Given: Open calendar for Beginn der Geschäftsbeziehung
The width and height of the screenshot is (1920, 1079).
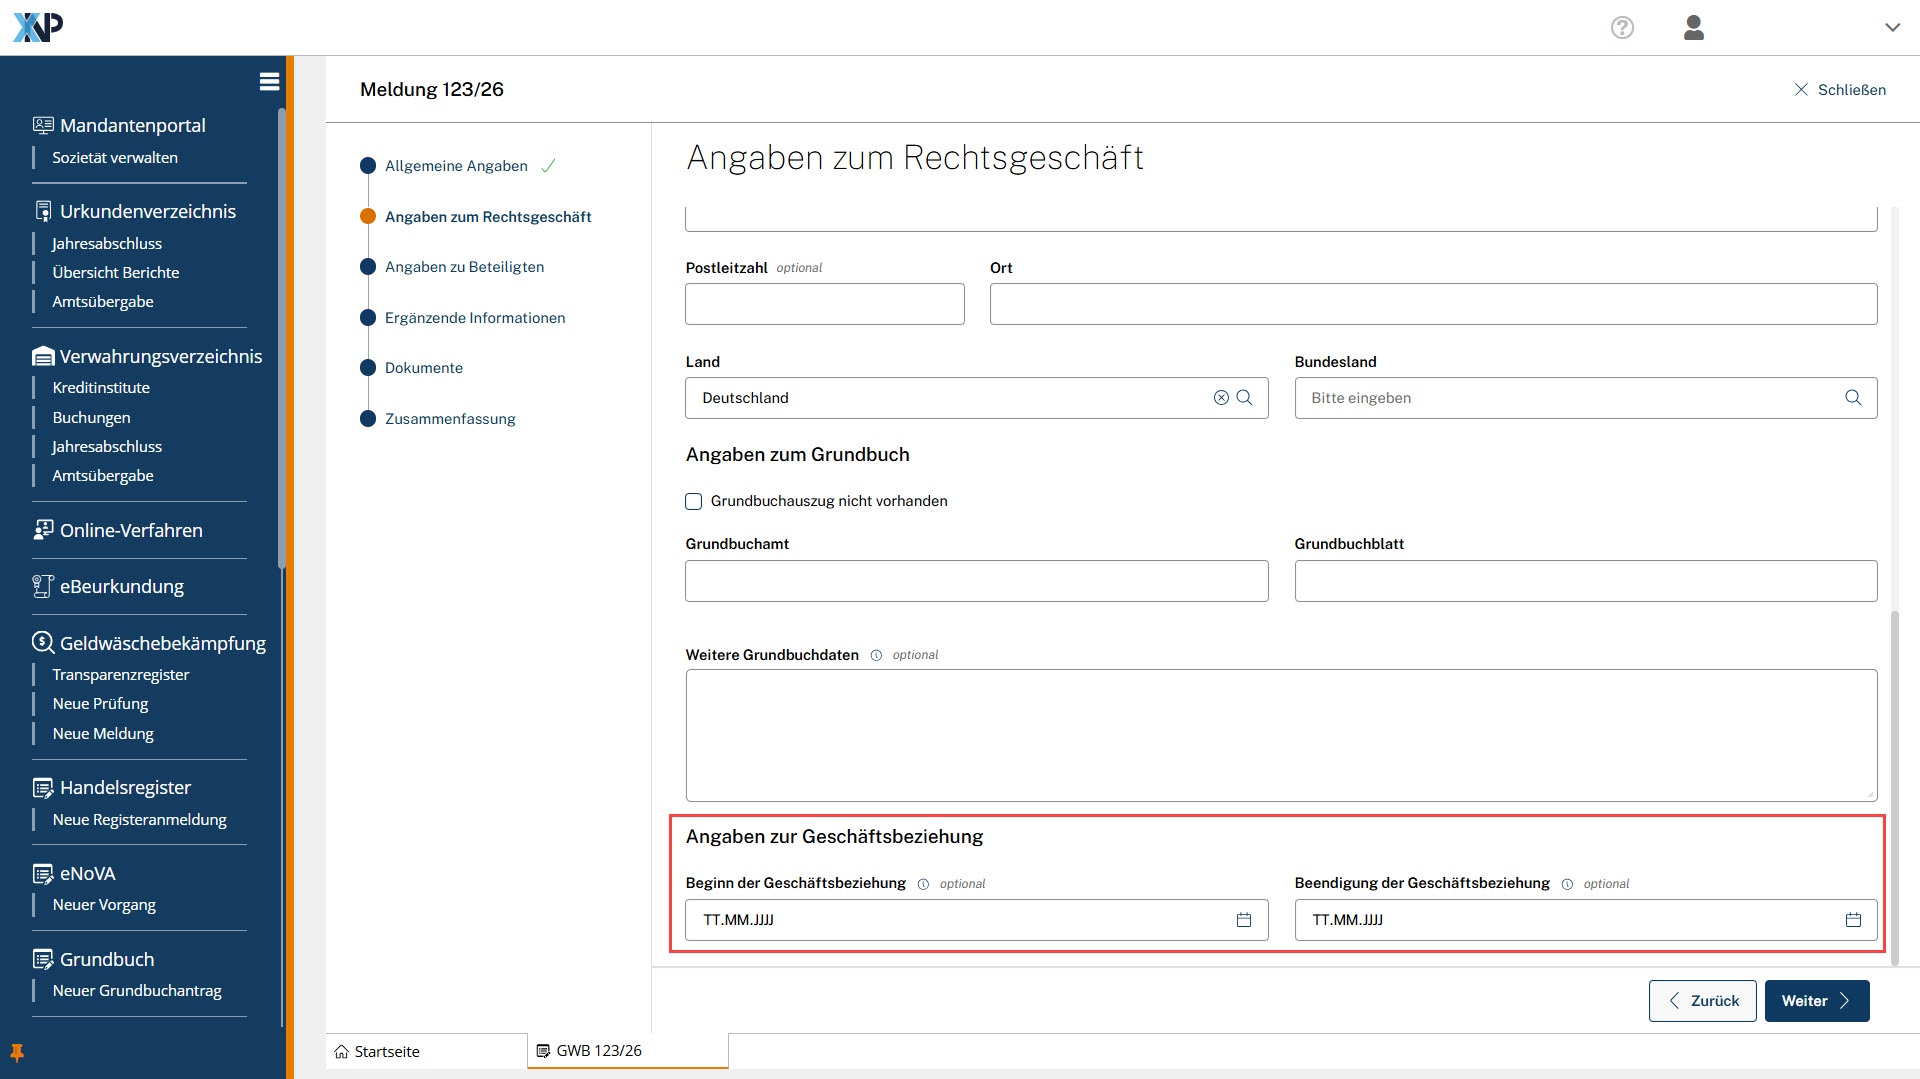Looking at the screenshot, I should (1243, 920).
